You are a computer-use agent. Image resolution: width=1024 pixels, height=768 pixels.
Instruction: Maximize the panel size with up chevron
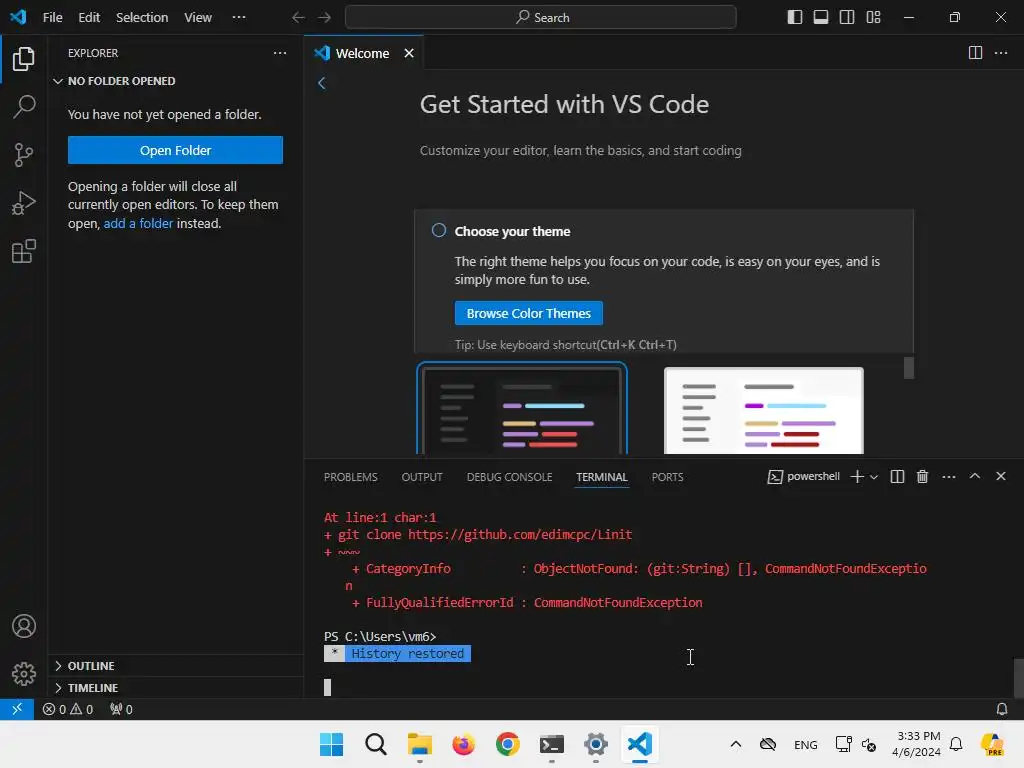[x=975, y=476]
